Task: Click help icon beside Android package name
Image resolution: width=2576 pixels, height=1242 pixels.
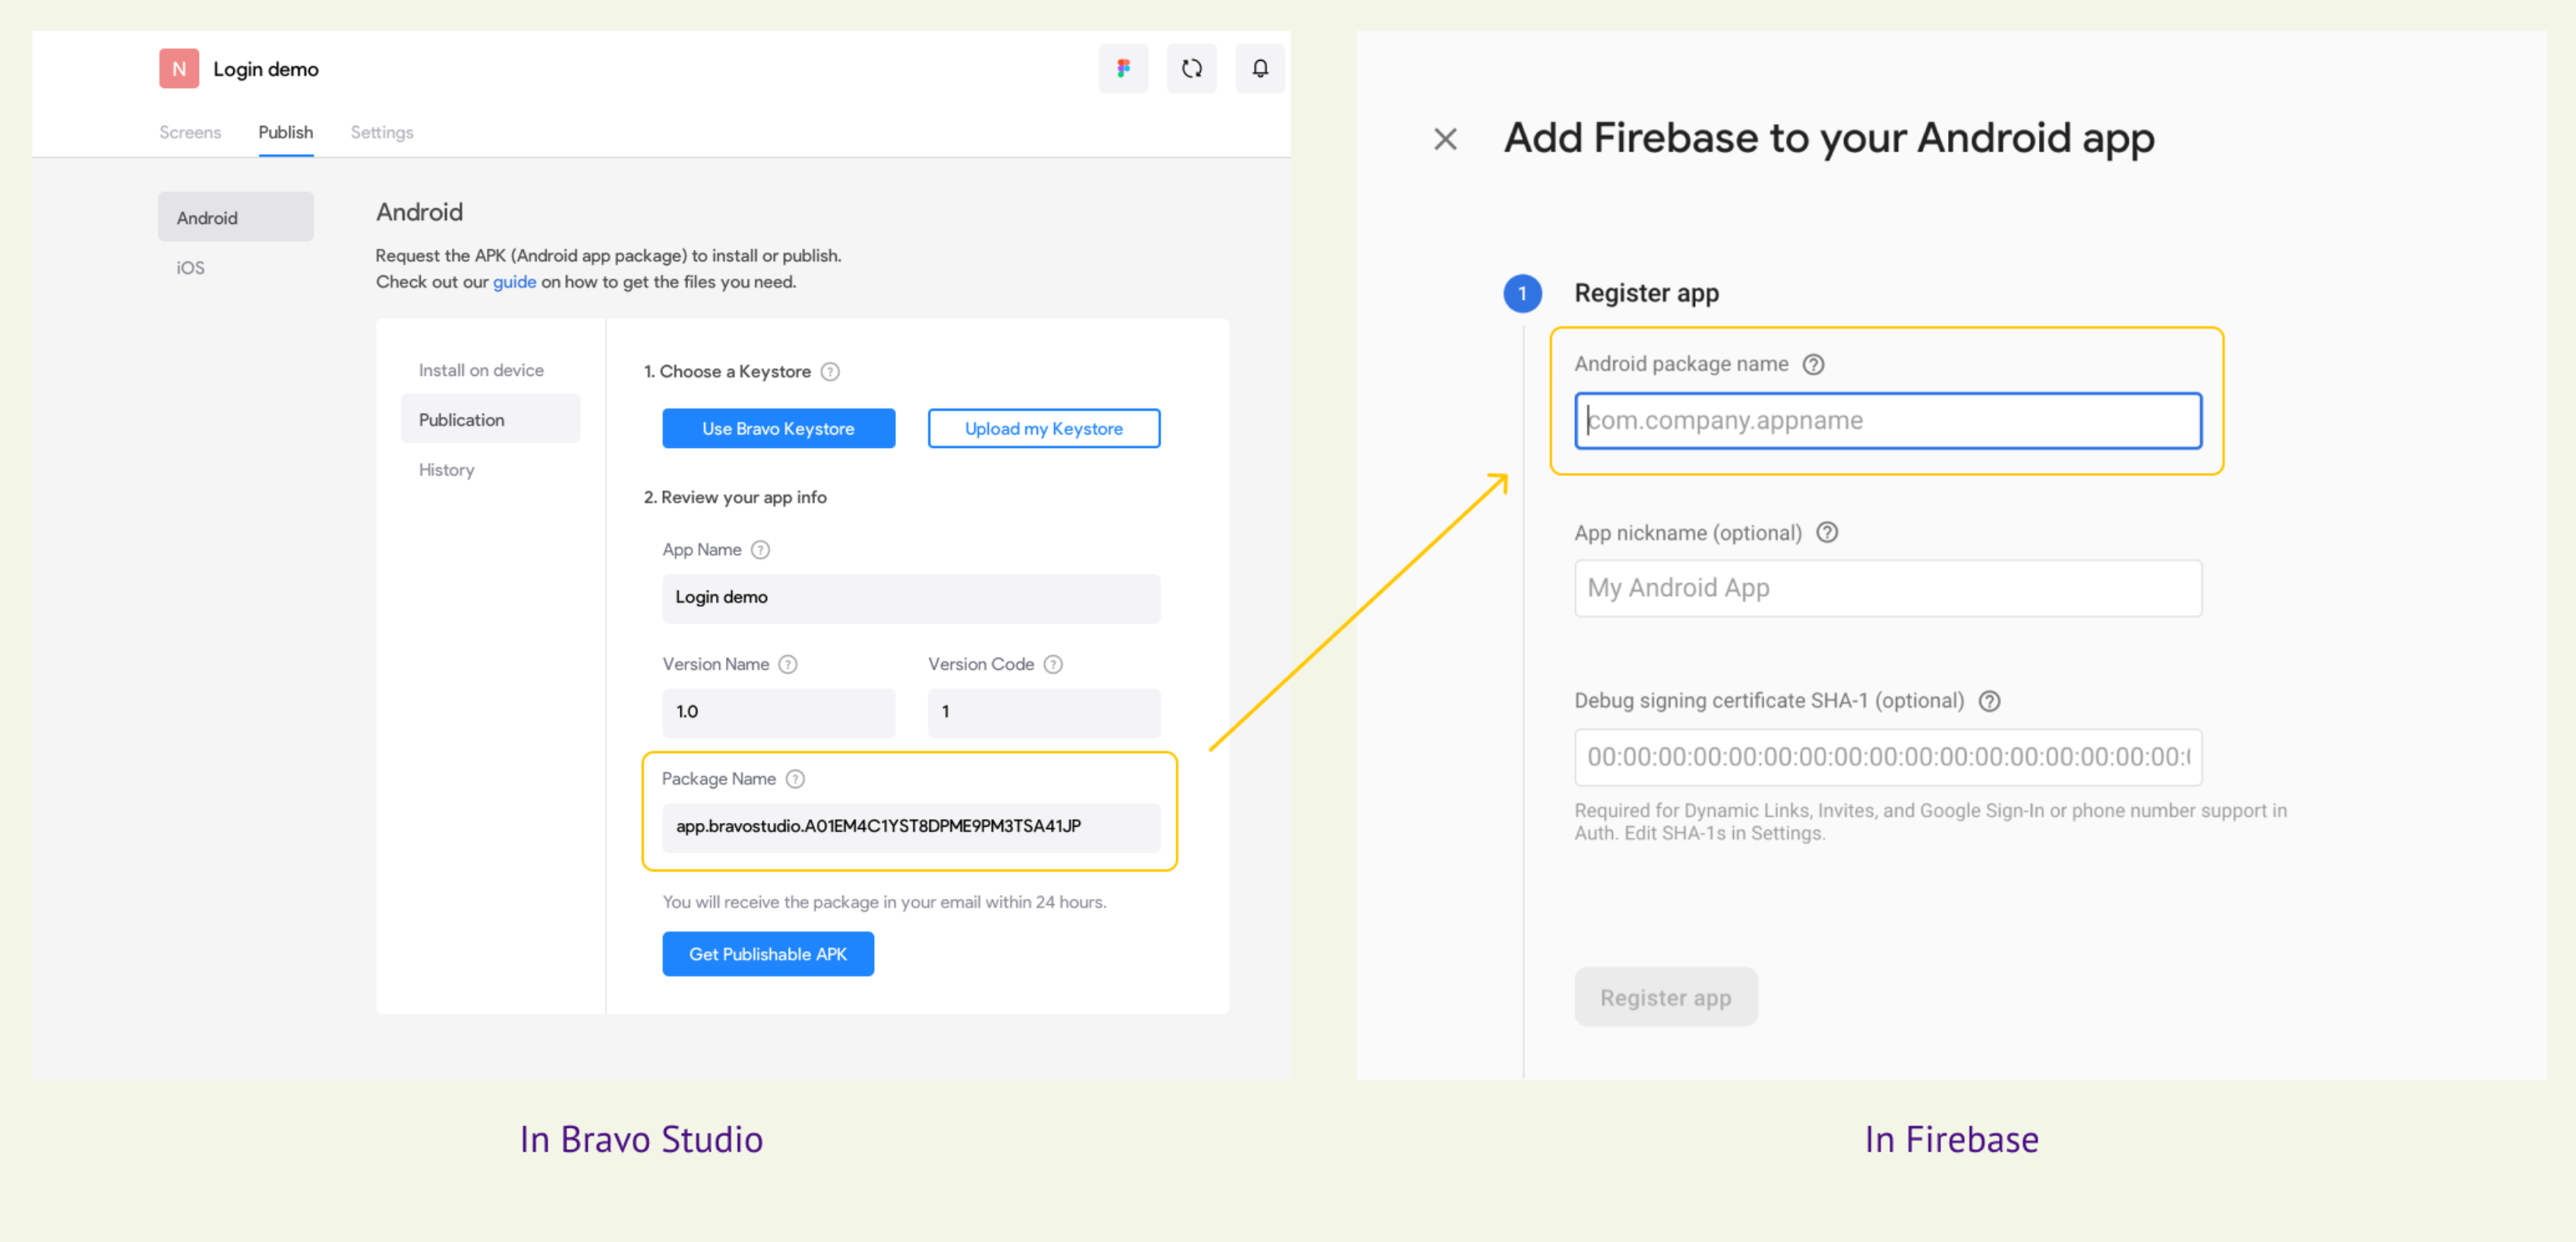Action: [1814, 364]
